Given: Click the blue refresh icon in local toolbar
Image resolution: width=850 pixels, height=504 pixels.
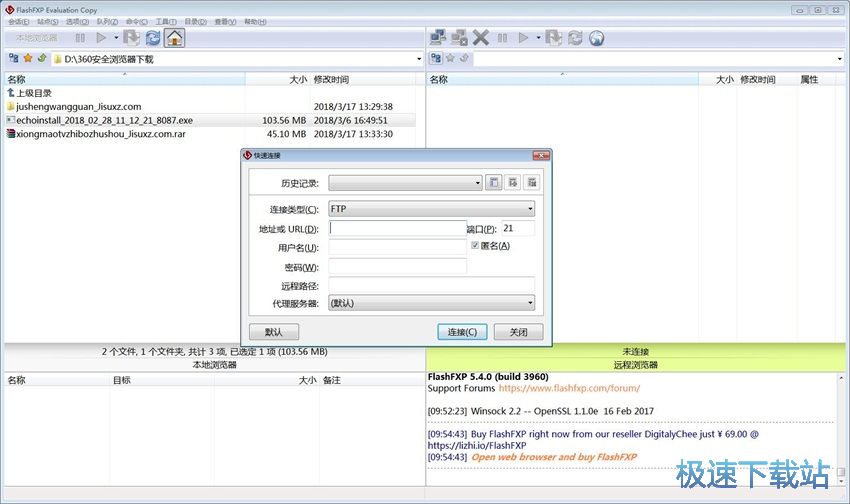Looking at the screenshot, I should pos(153,38).
